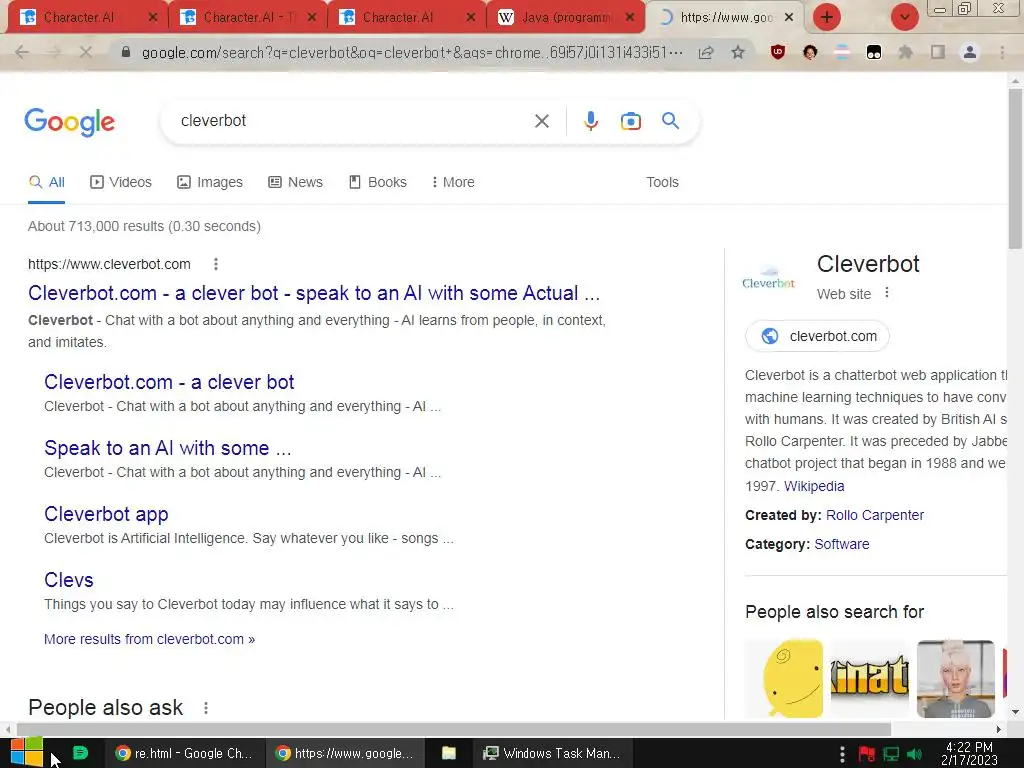The image size is (1024, 768).
Task: Open Chrome three-dot menu
Action: pos(1002,52)
